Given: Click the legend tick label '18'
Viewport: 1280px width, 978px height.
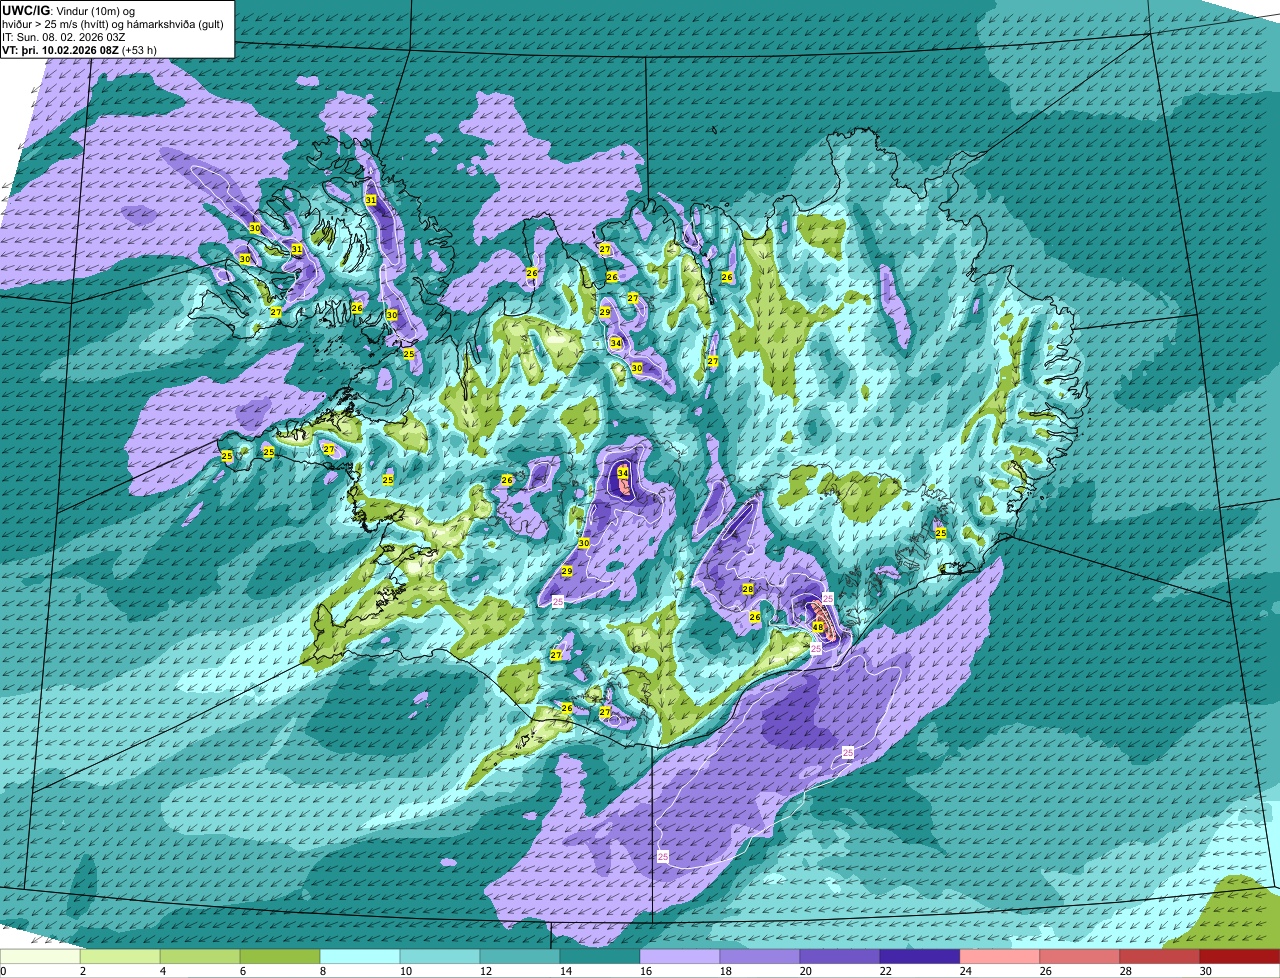Looking at the screenshot, I should 725,971.
